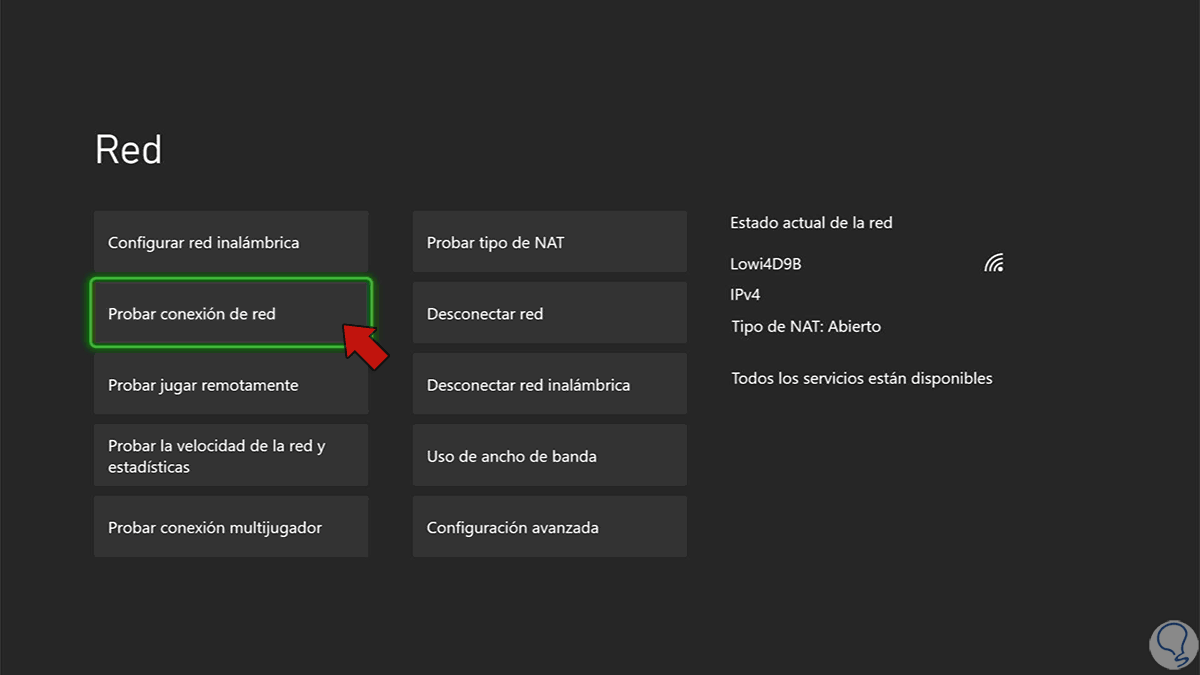Select Desconectar red option

click(x=549, y=314)
